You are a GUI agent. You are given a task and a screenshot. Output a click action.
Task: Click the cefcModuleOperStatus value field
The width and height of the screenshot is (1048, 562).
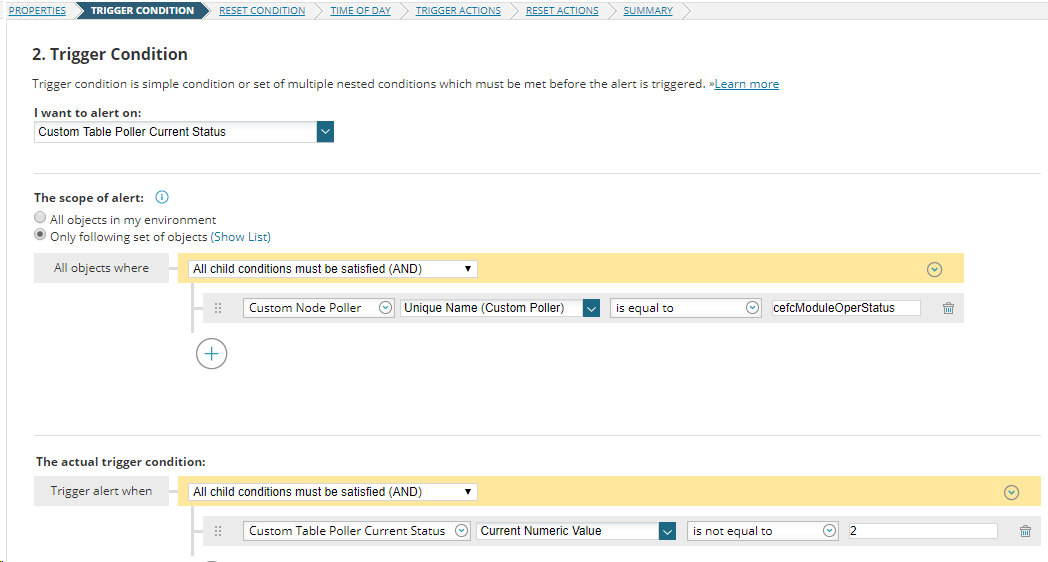click(845, 308)
